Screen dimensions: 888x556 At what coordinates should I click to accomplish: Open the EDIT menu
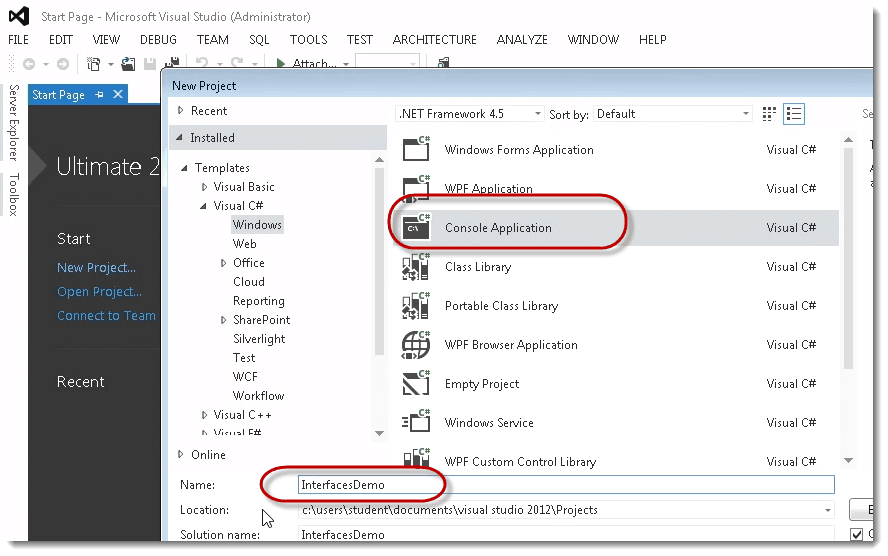[61, 40]
